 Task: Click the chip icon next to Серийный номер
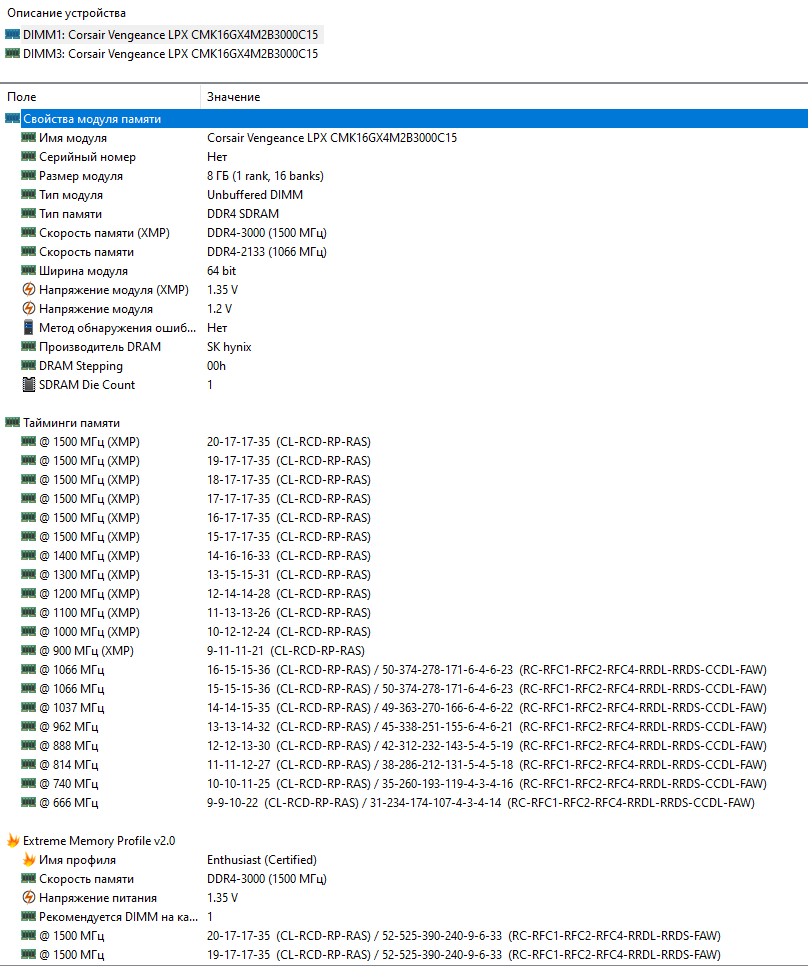click(x=28, y=156)
